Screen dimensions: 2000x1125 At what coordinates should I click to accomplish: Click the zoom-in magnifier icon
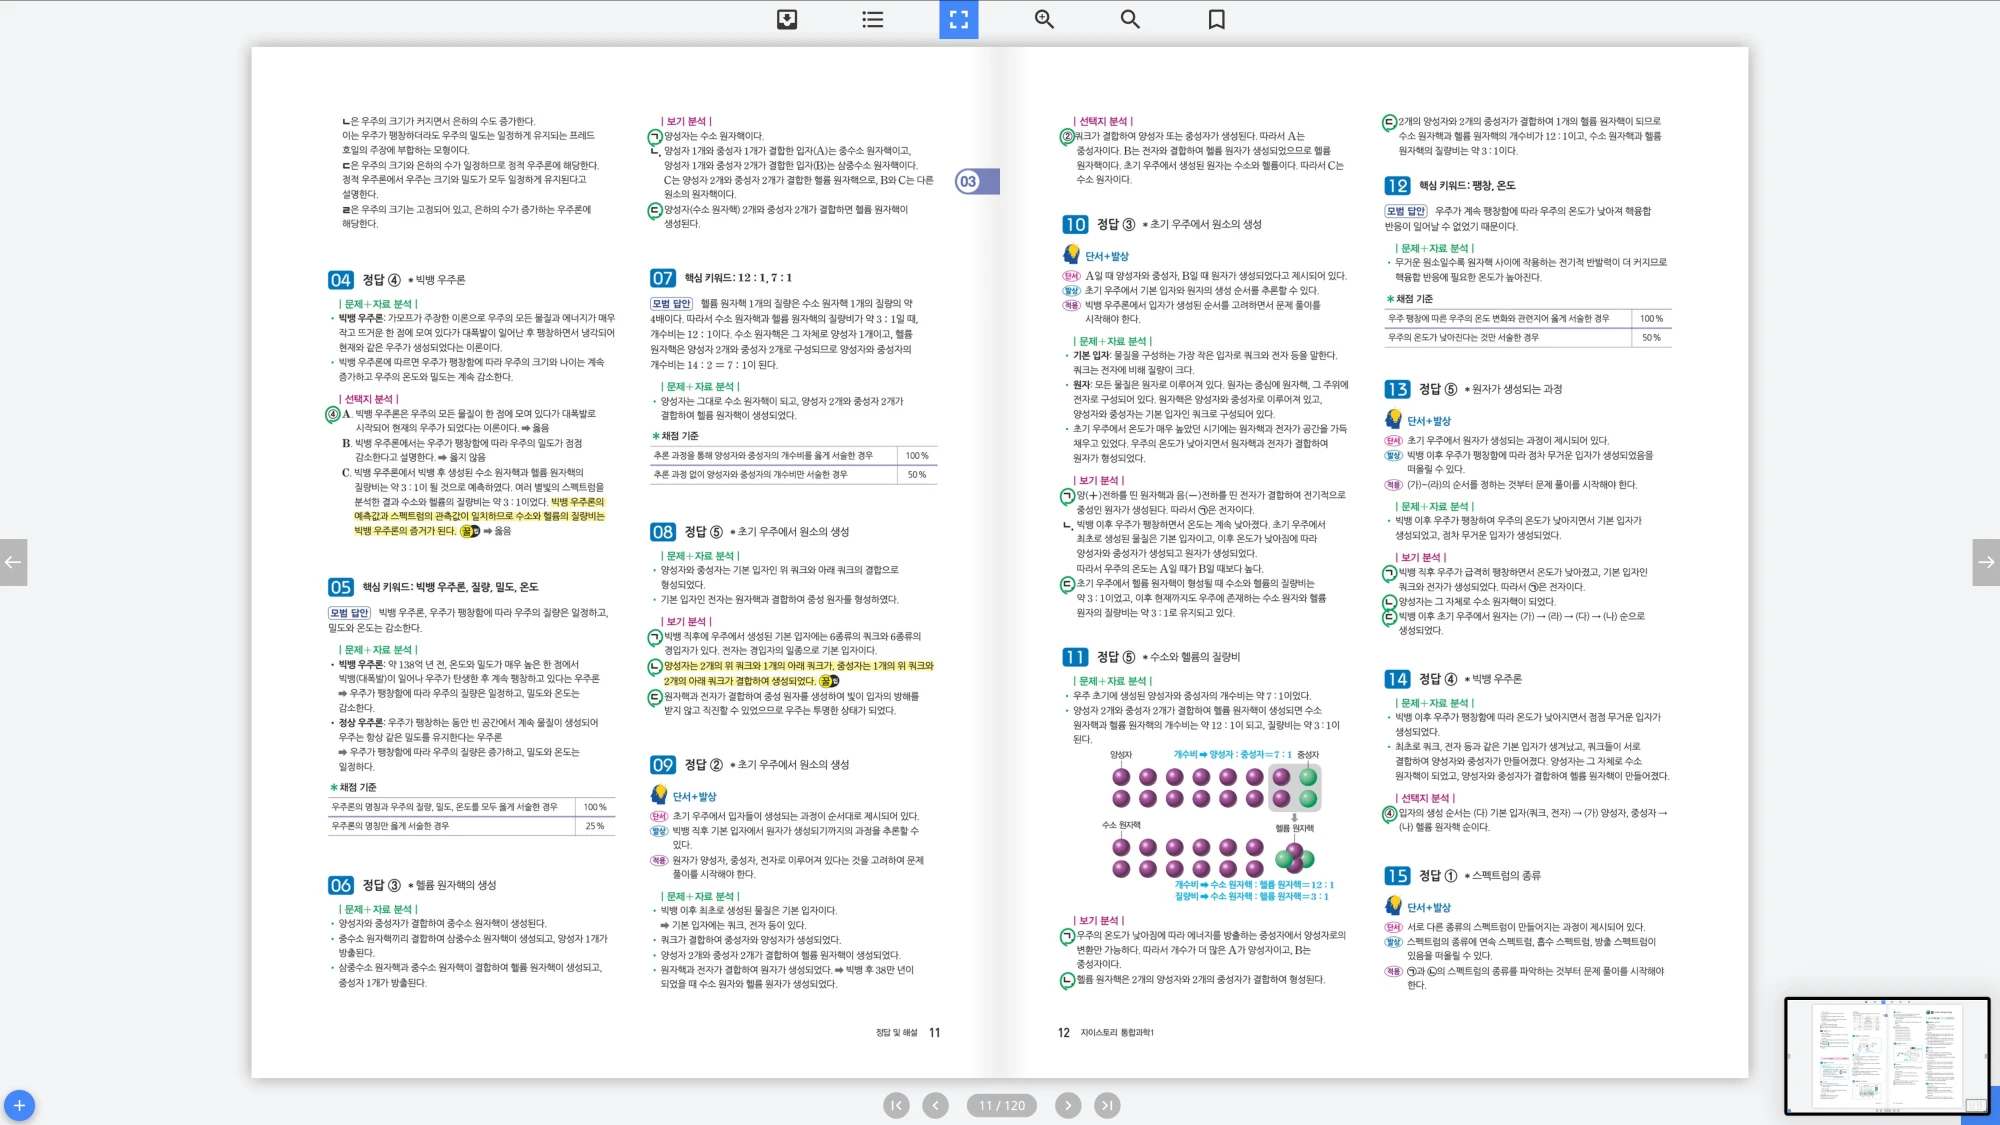click(1044, 19)
